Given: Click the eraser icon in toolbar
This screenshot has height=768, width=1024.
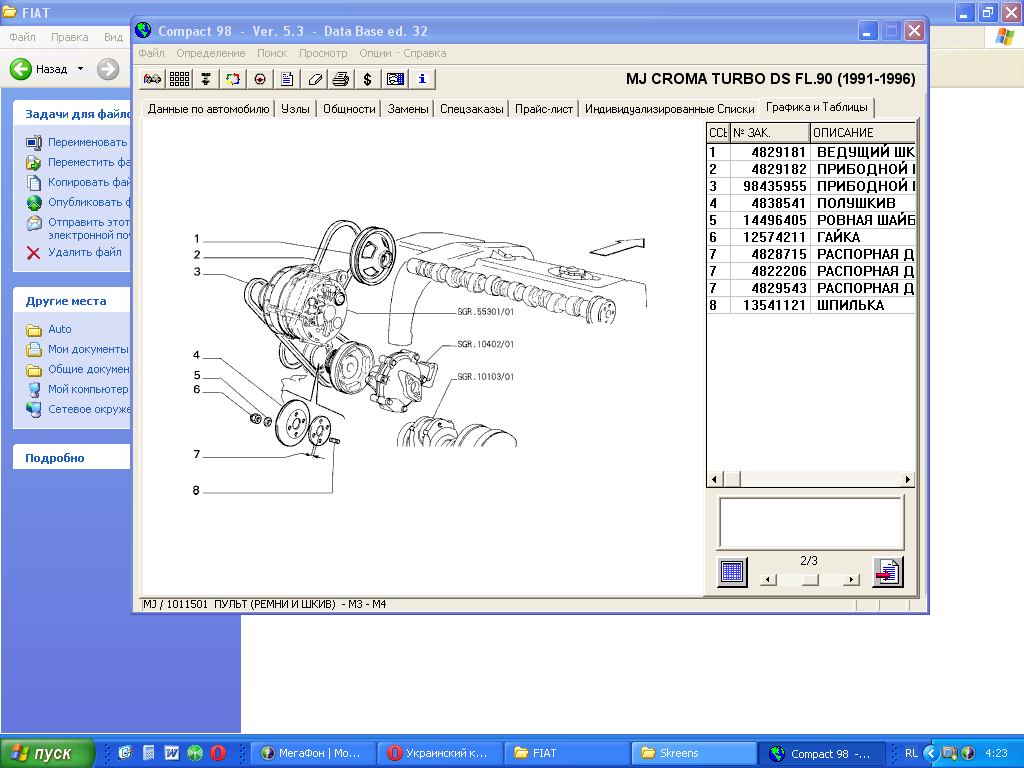Looking at the screenshot, I should click(x=314, y=79).
